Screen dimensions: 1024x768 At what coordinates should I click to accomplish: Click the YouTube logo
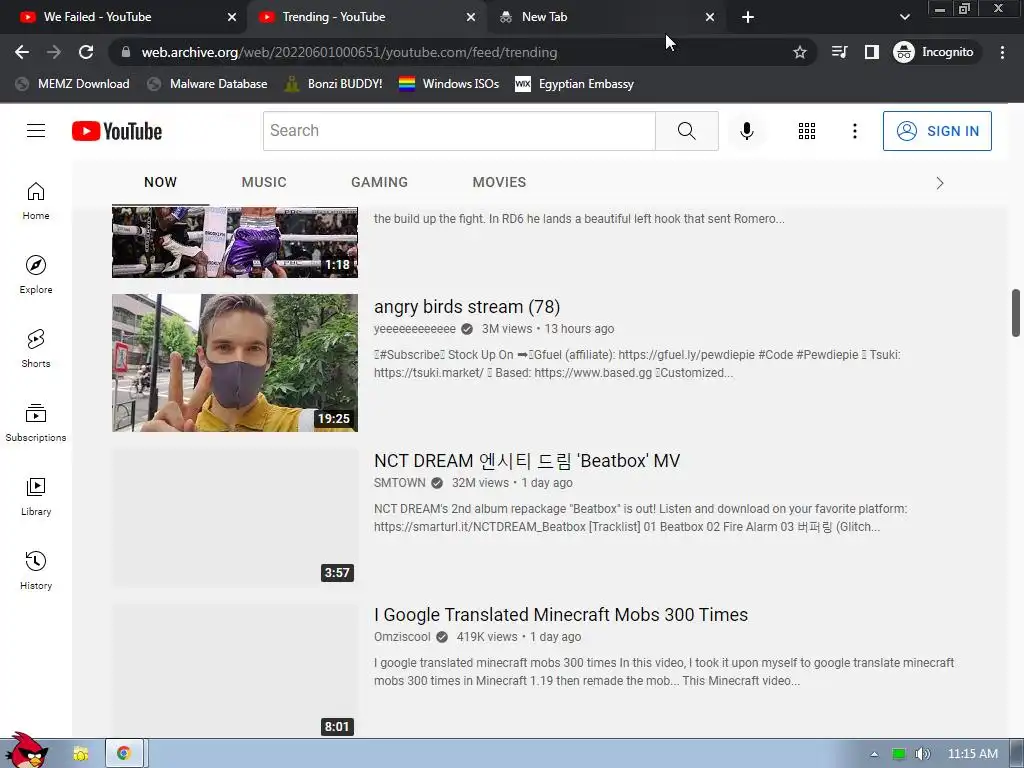[x=117, y=131]
